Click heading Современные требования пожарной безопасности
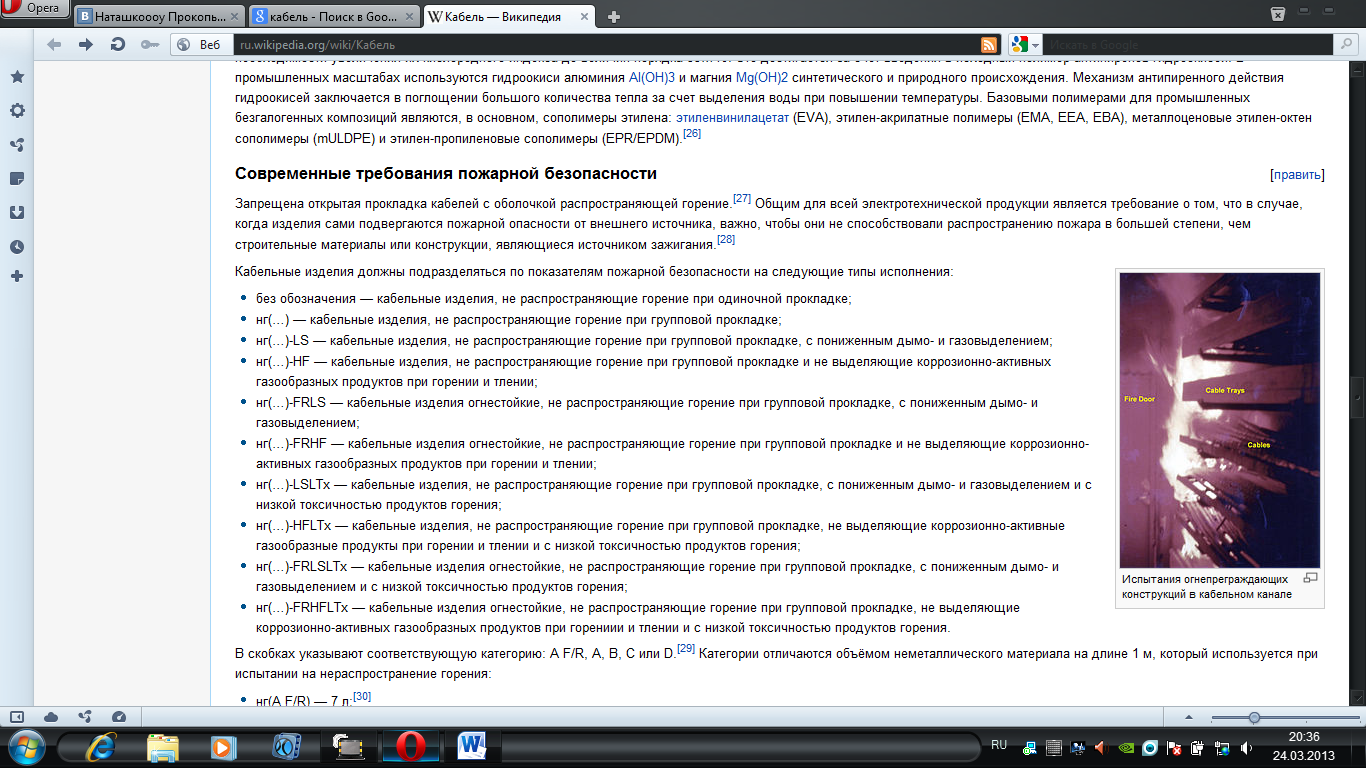 (x=445, y=174)
